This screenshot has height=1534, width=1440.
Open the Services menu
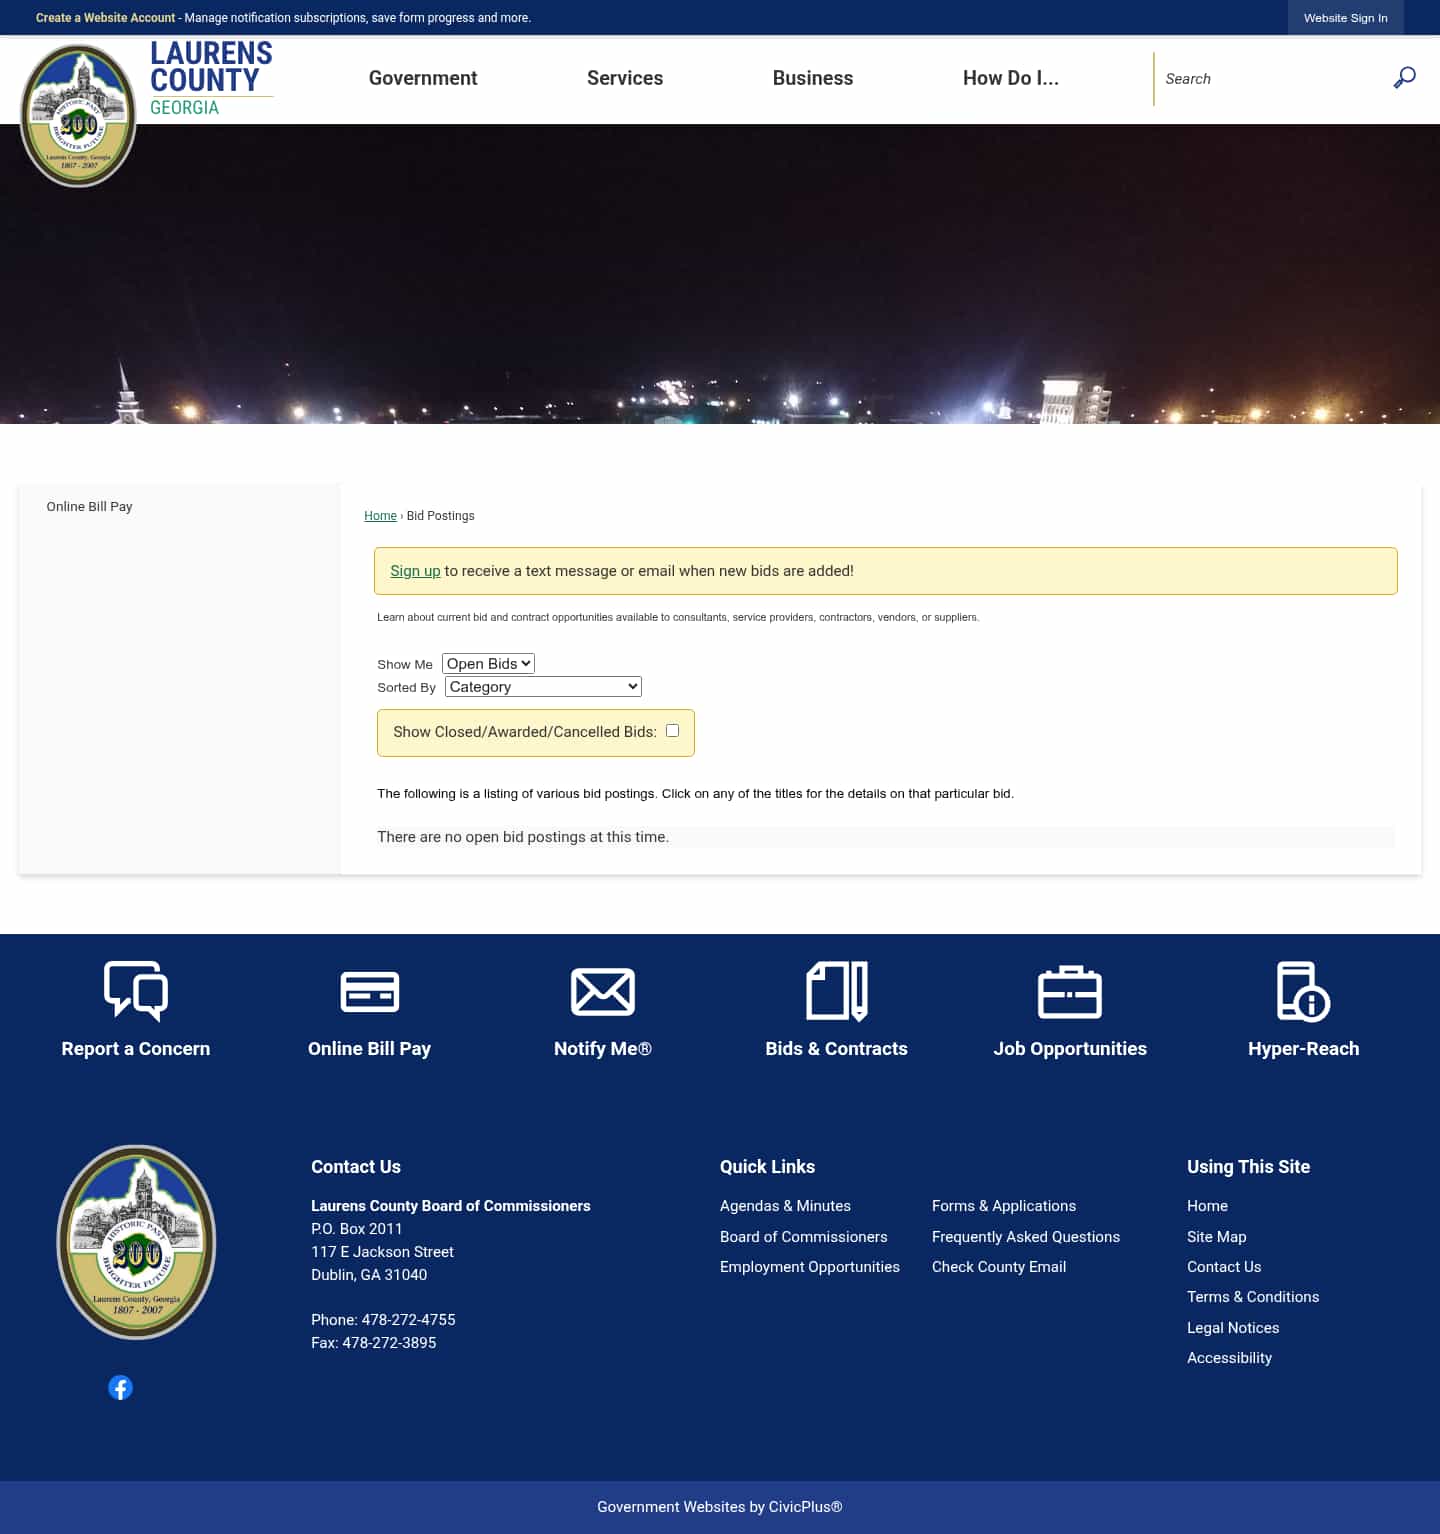[625, 78]
